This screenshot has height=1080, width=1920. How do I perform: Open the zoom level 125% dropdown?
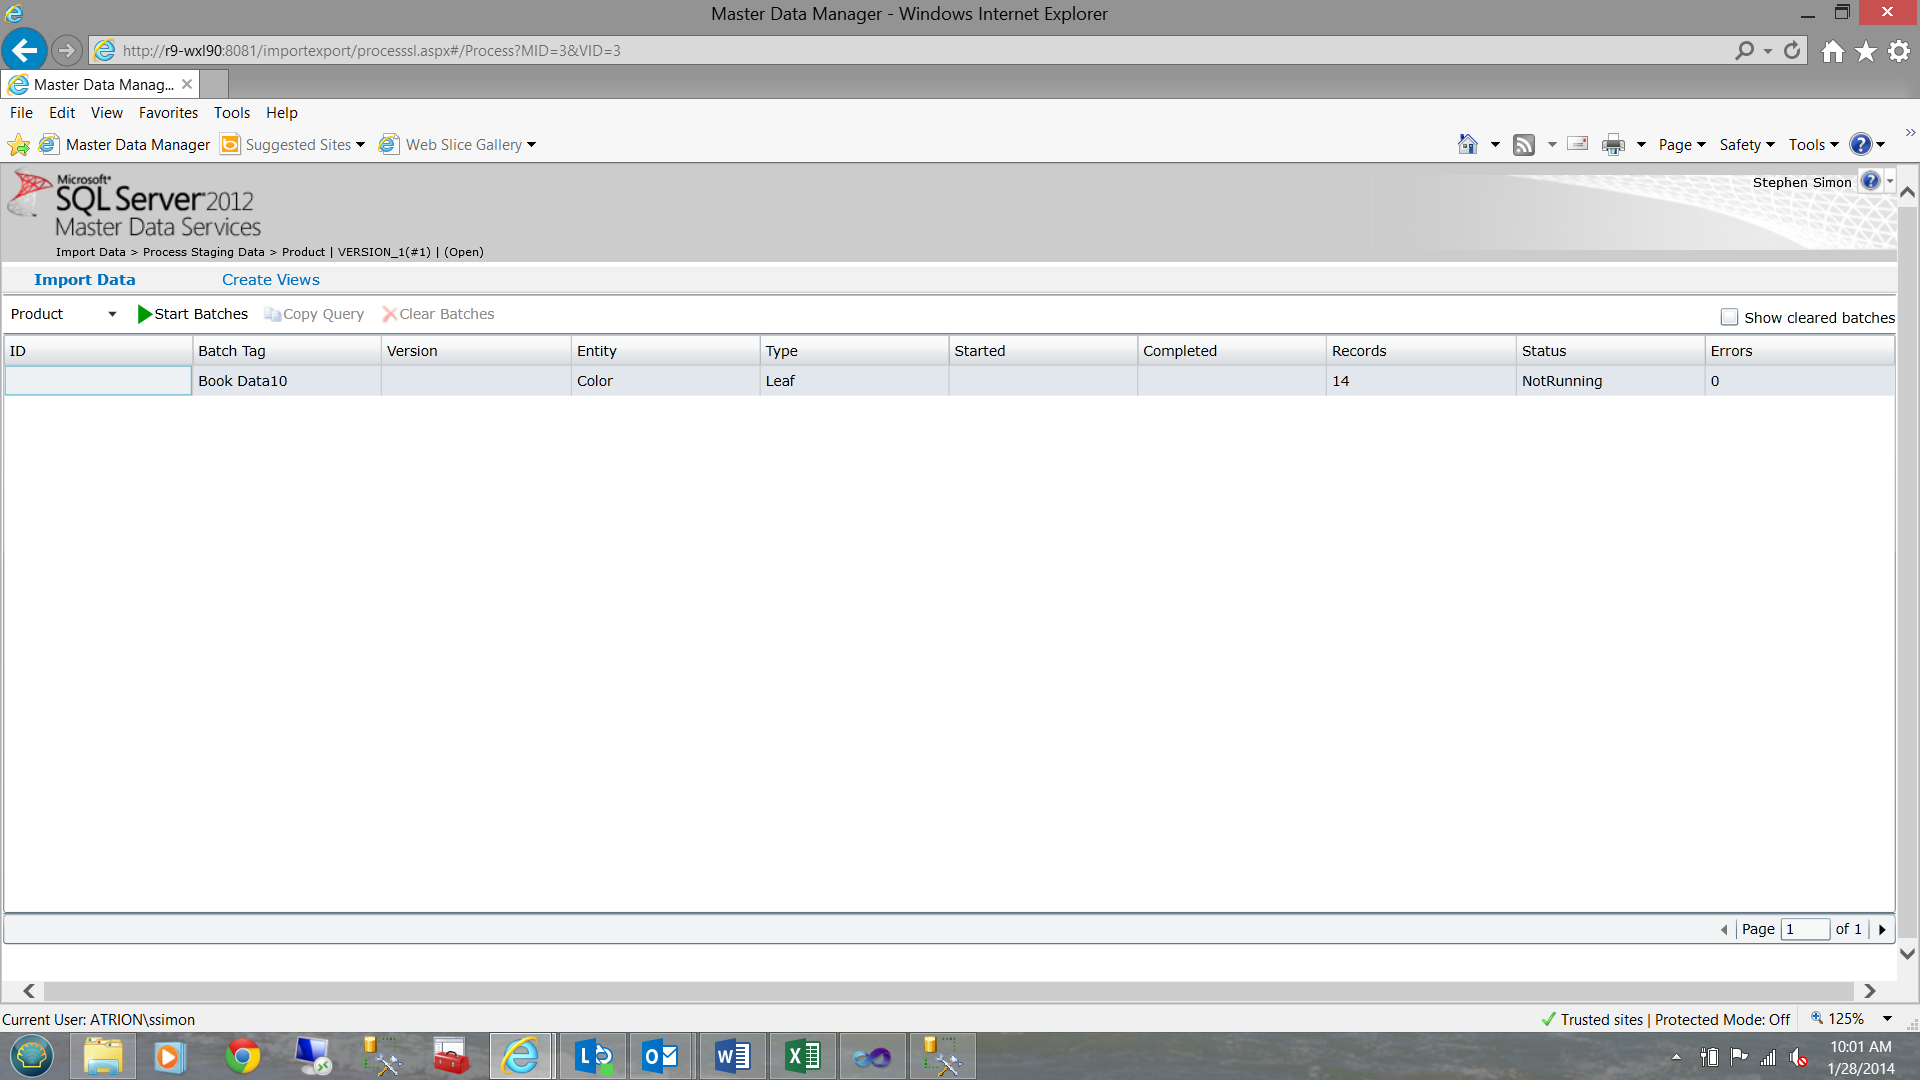pyautogui.click(x=1887, y=1019)
